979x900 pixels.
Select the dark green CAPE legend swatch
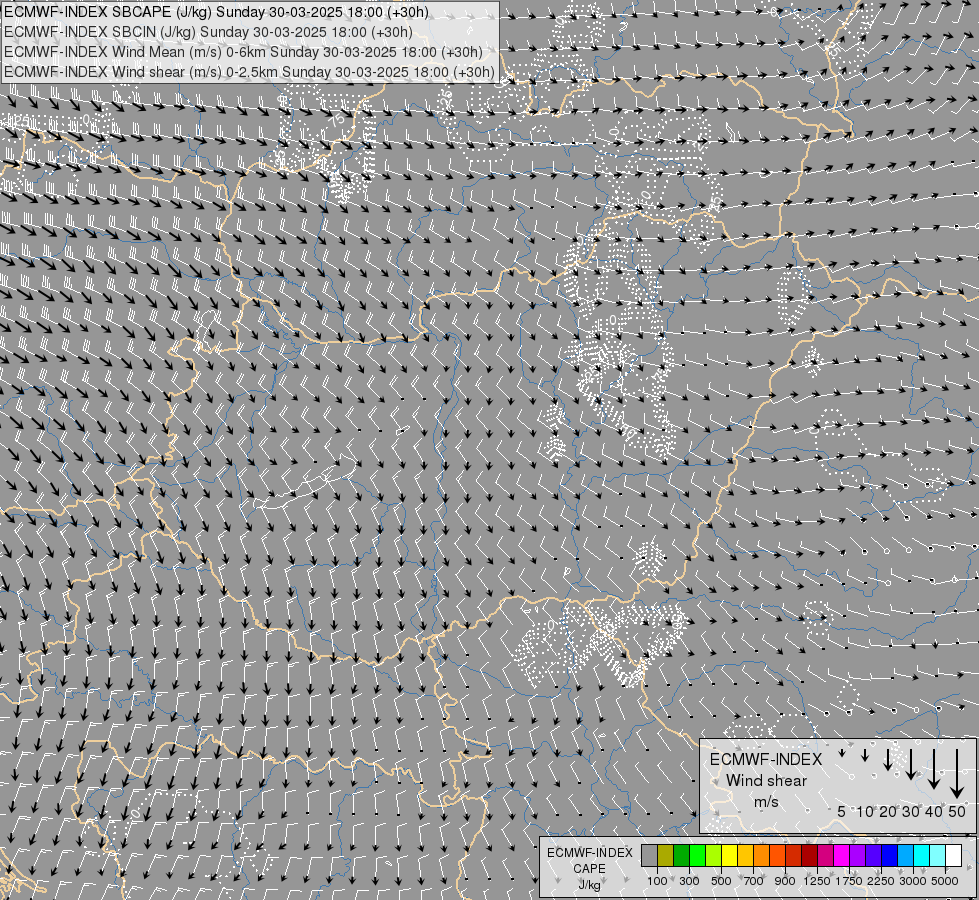click(681, 855)
